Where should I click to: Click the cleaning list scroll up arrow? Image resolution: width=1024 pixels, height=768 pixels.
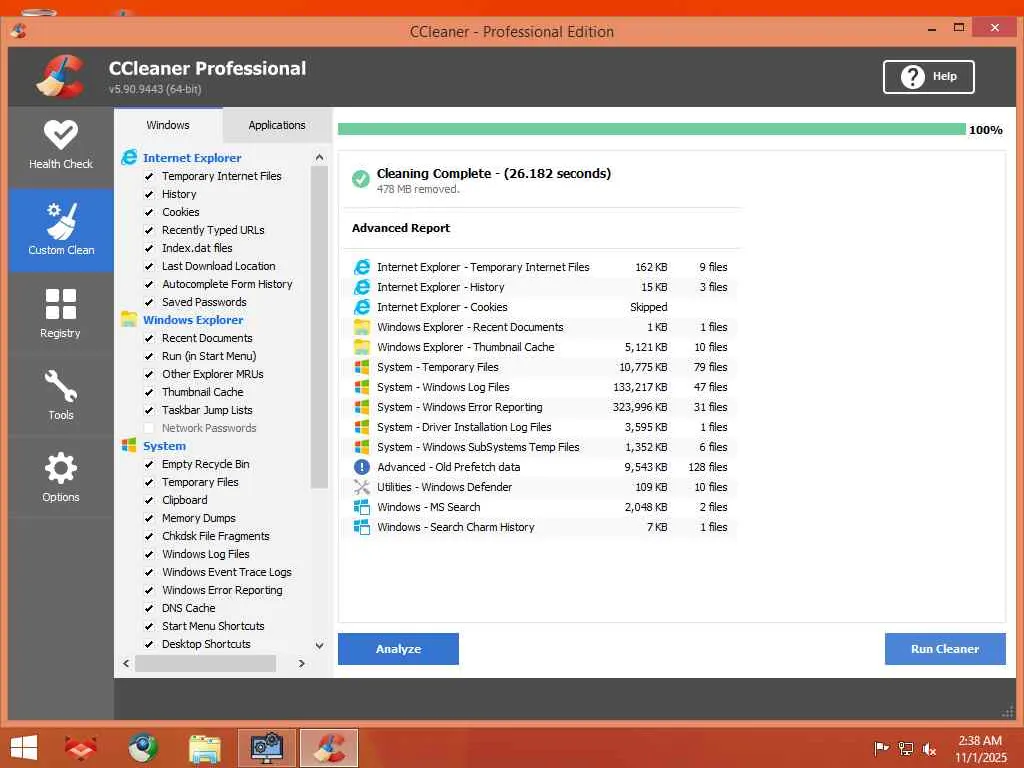(319, 157)
